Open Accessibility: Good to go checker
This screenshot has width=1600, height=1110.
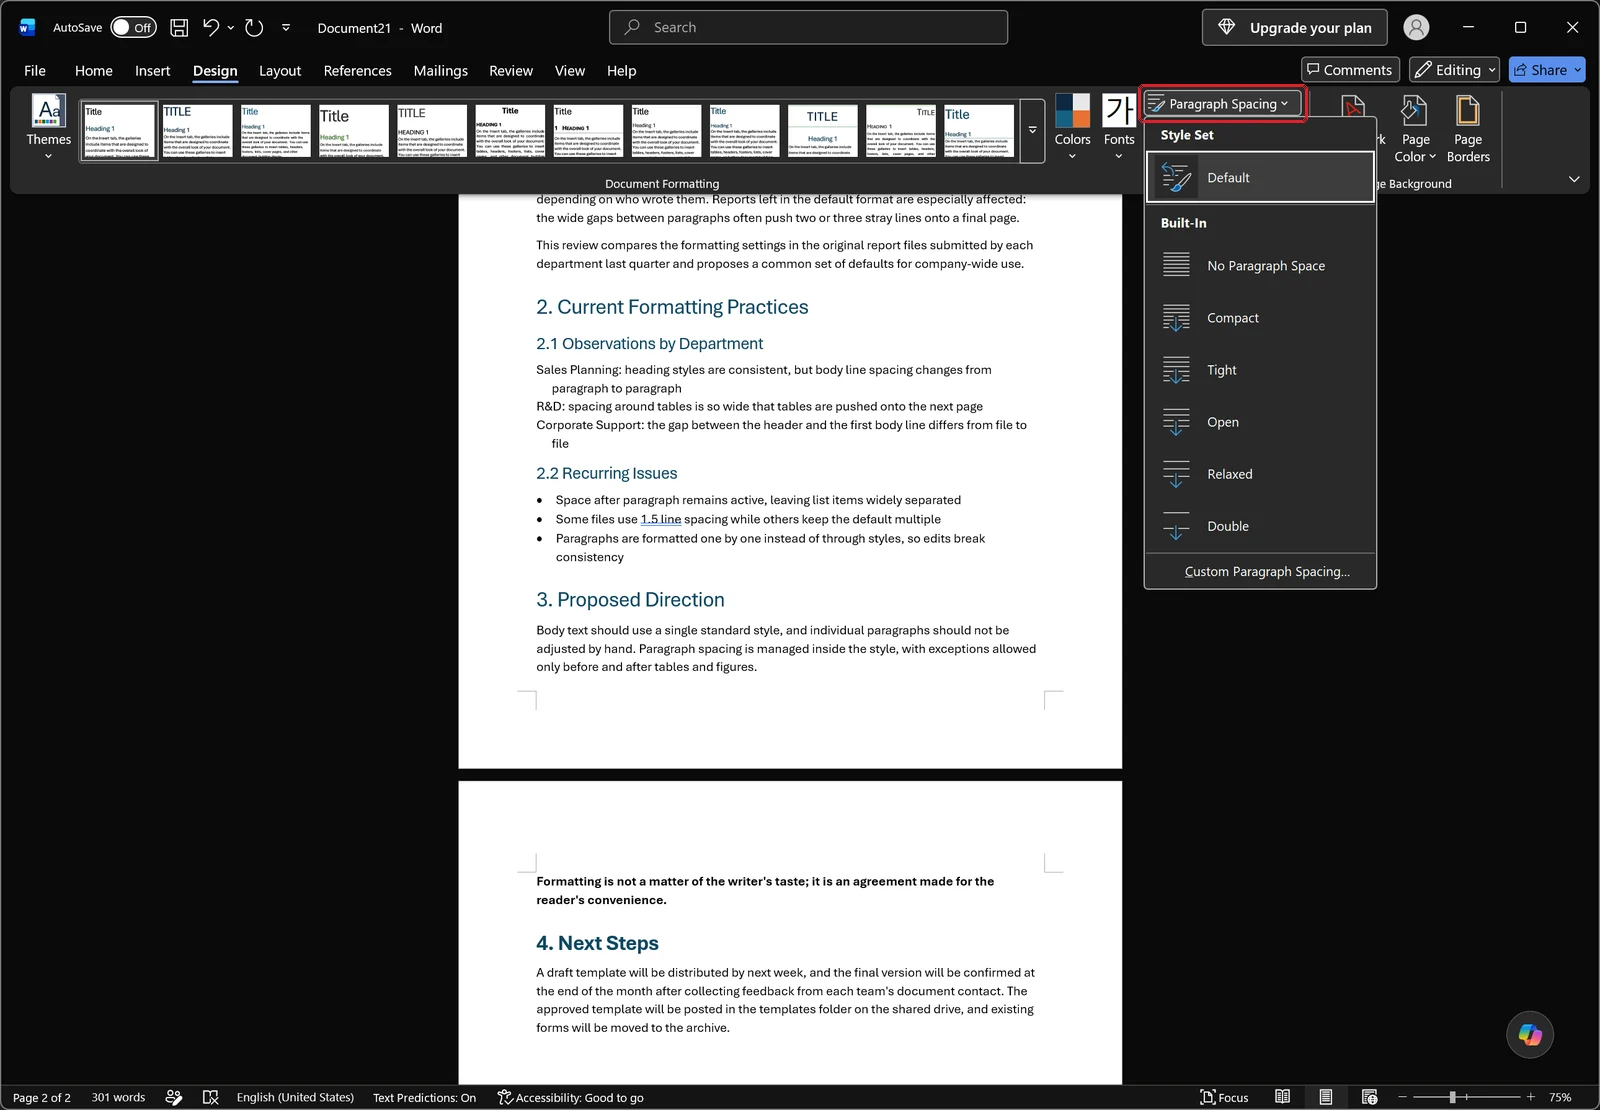coord(570,1097)
